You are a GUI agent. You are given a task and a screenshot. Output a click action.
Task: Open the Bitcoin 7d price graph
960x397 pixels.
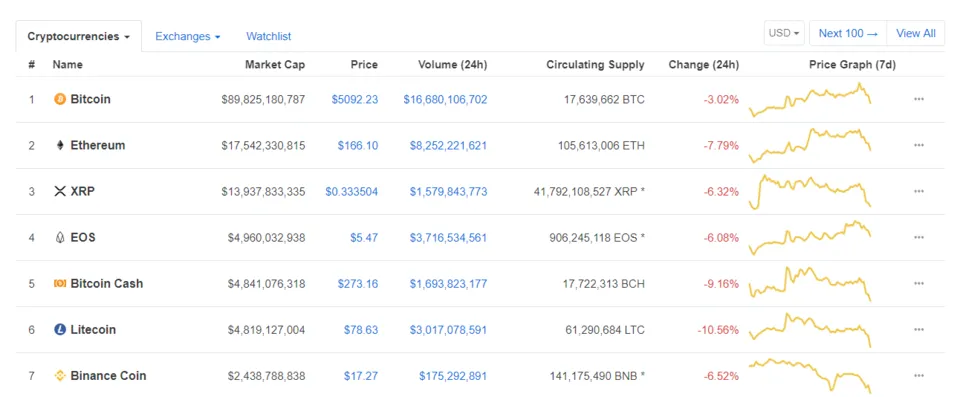pyautogui.click(x=810, y=99)
